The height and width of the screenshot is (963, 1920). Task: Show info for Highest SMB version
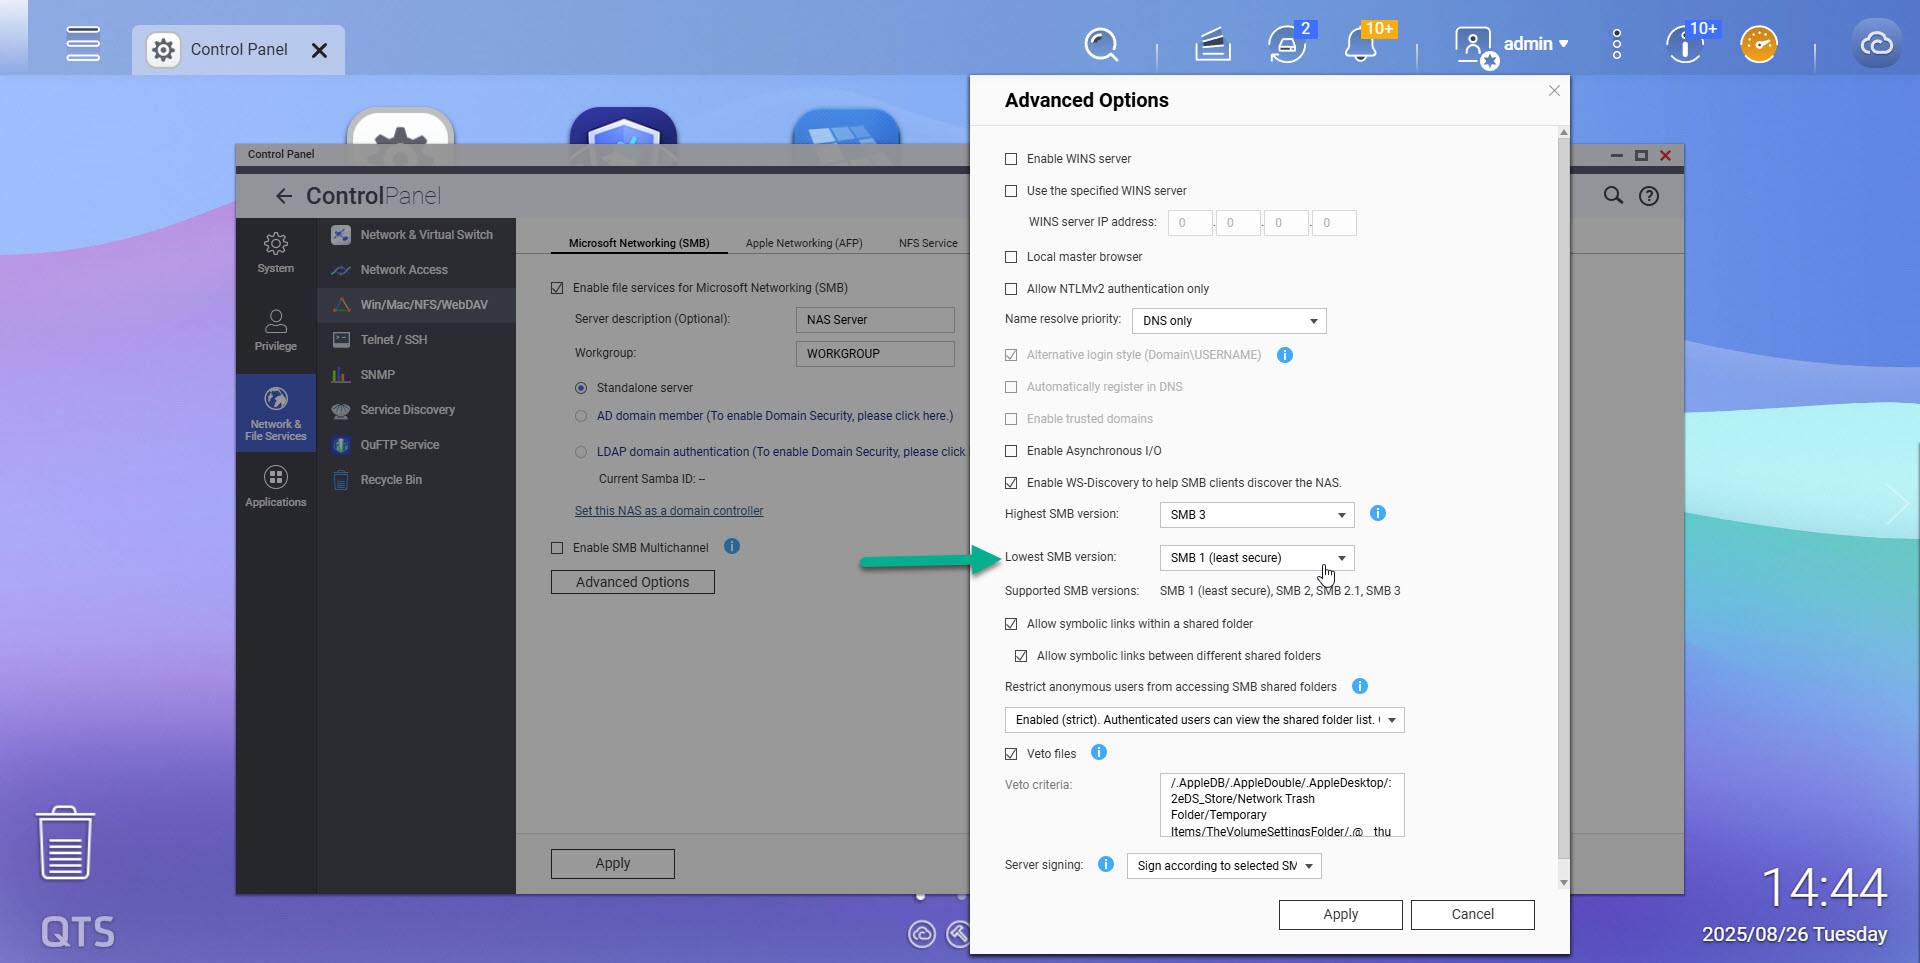[x=1378, y=513]
